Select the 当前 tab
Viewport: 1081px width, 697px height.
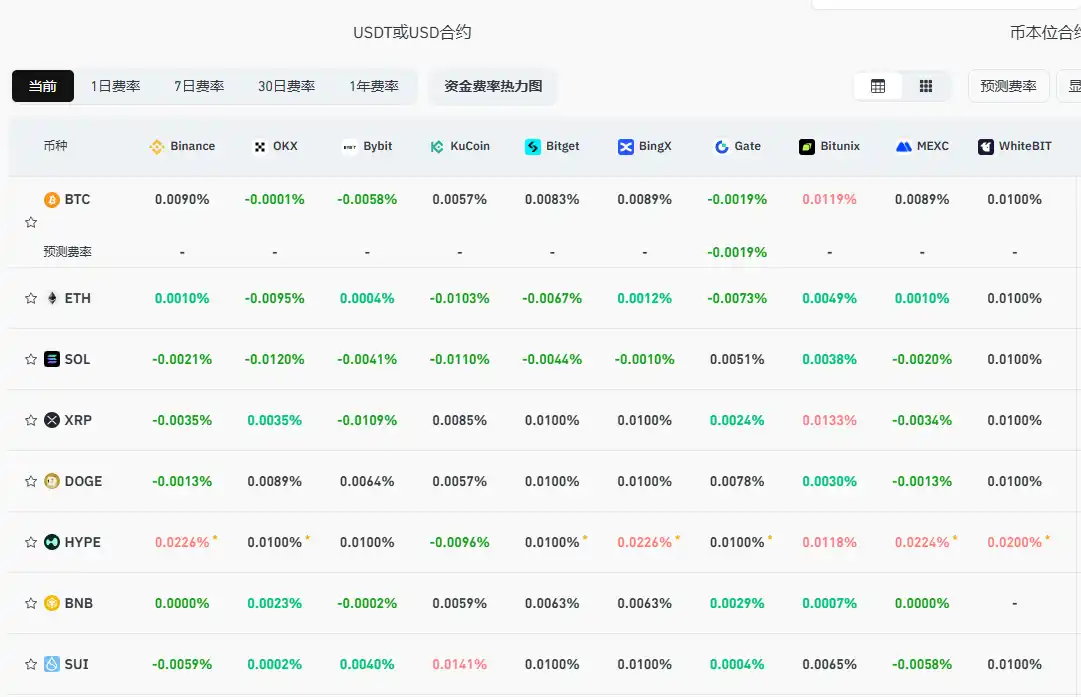click(43, 86)
